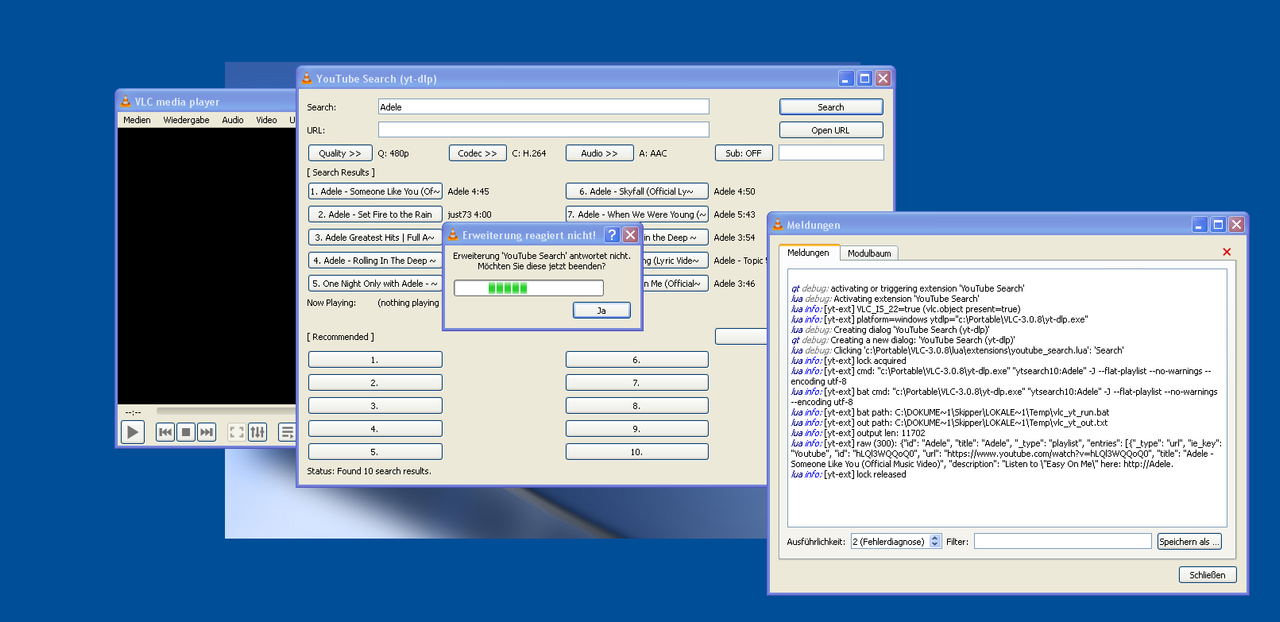The height and width of the screenshot is (622, 1280).
Task: Click the red X clear icon in Meldungen
Action: pyautogui.click(x=1227, y=252)
